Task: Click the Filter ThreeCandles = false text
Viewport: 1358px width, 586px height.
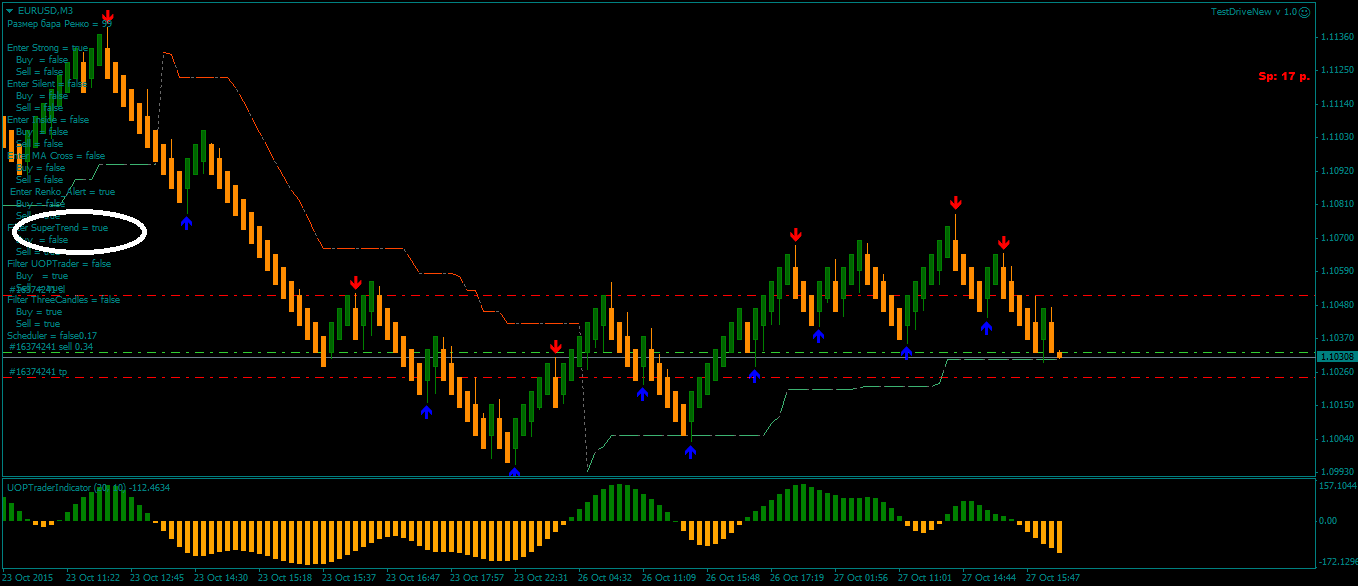Action: pos(63,300)
